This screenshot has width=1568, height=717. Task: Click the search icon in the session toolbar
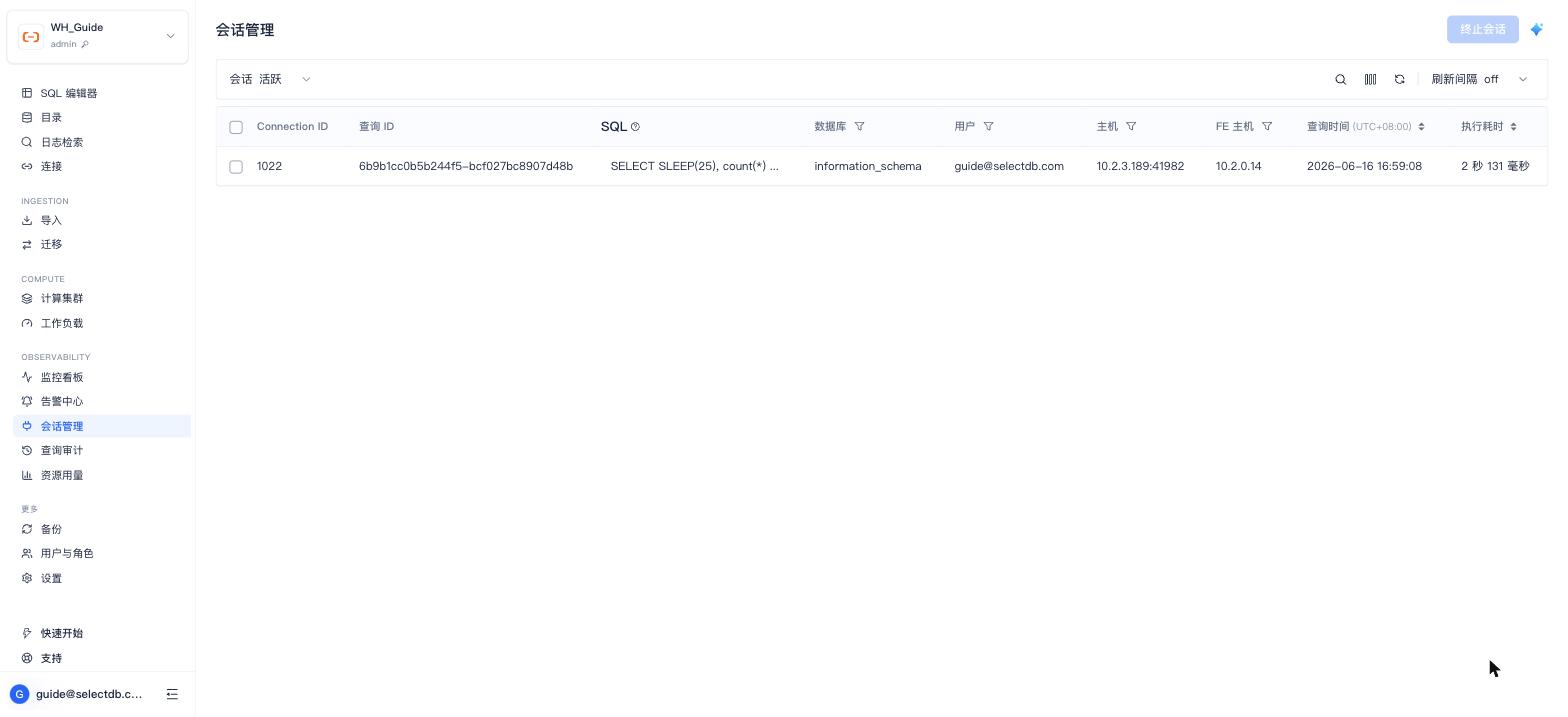[x=1341, y=79]
